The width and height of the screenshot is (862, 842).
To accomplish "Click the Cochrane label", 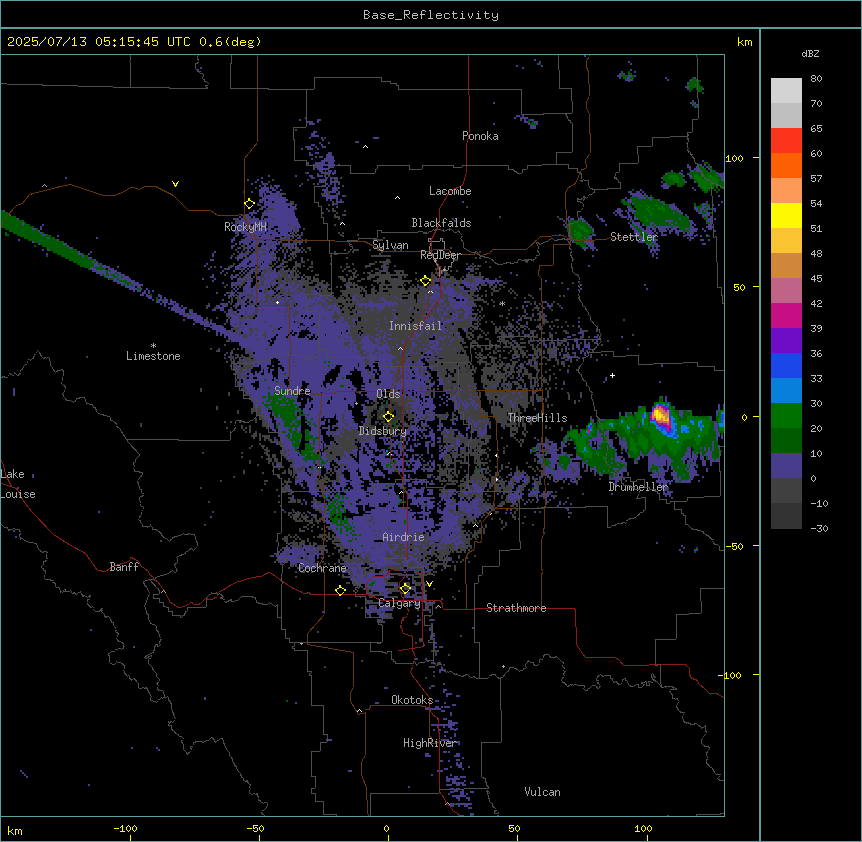I will (x=322, y=568).
